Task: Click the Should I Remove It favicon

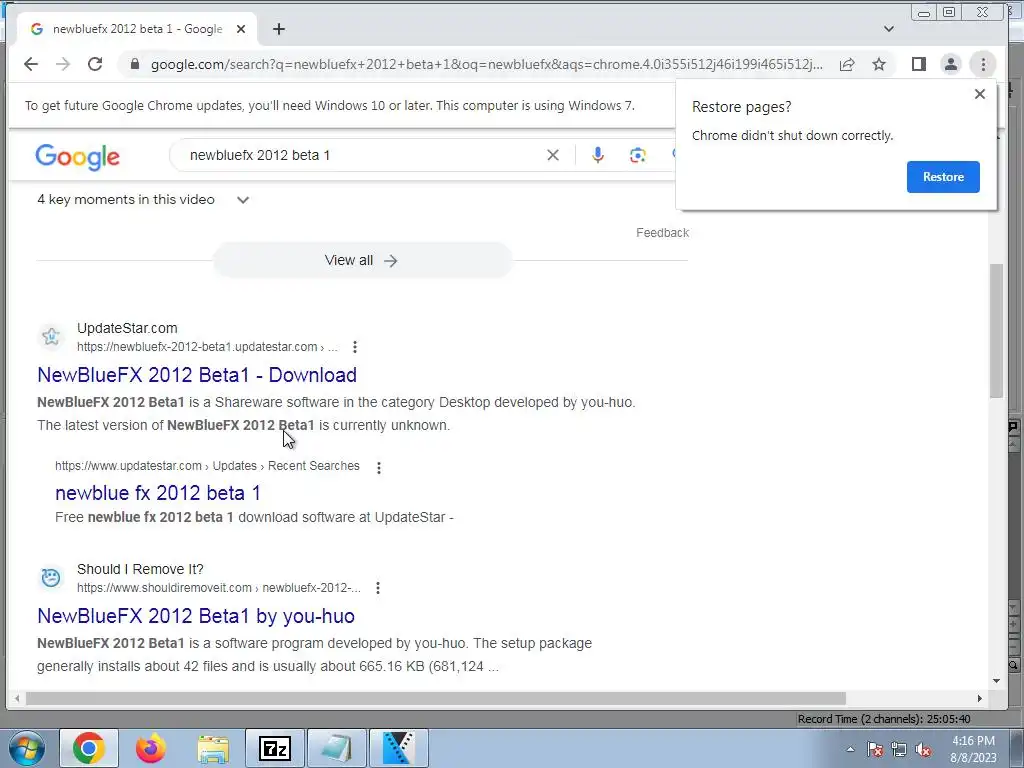Action: pos(51,577)
